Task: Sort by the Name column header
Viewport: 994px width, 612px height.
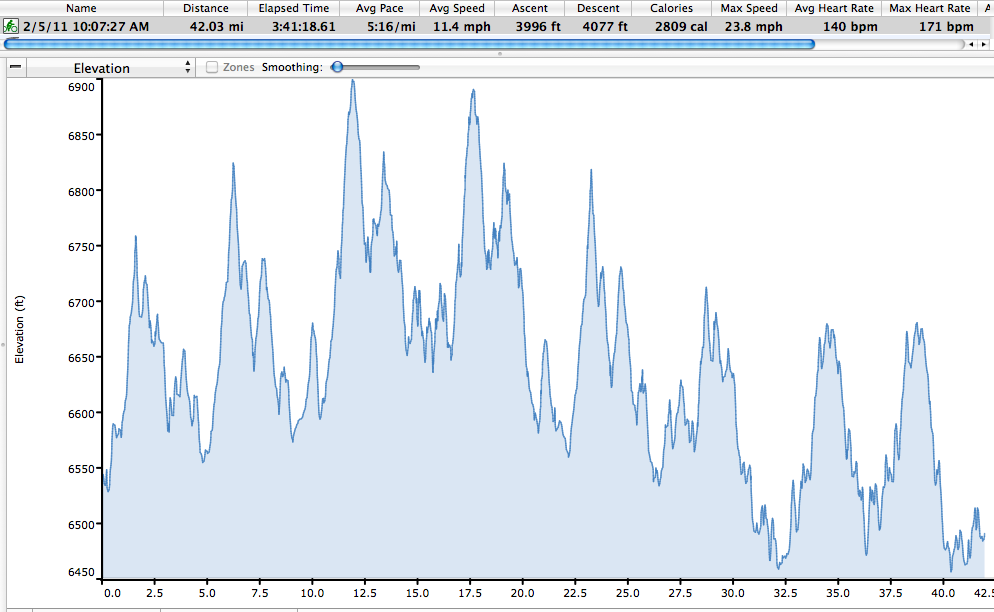Action: click(81, 8)
